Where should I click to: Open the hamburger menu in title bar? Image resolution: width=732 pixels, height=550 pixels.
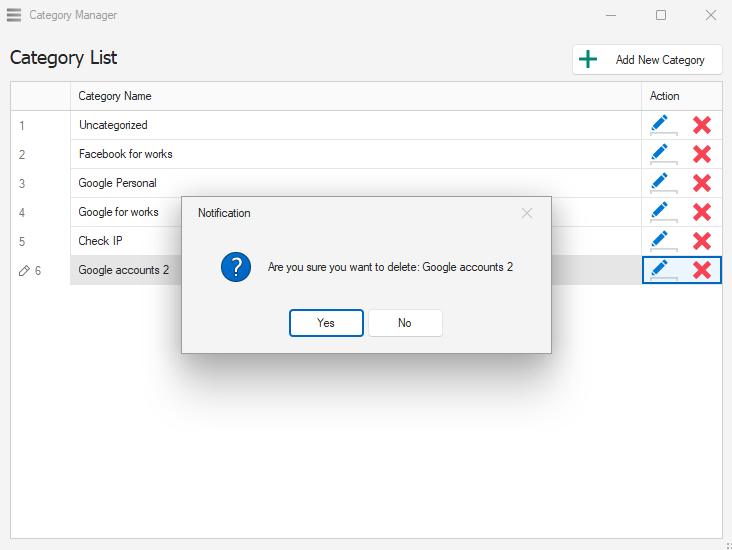[14, 15]
